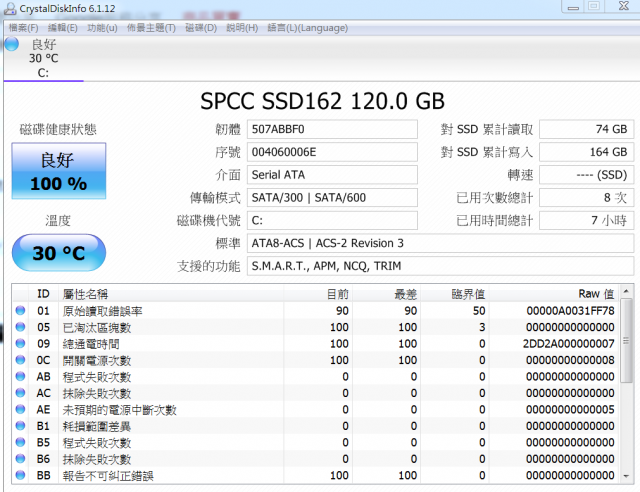Viewport: 640px width, 492px height.
Task: Click the interface field Serial ATA
Action: point(332,175)
